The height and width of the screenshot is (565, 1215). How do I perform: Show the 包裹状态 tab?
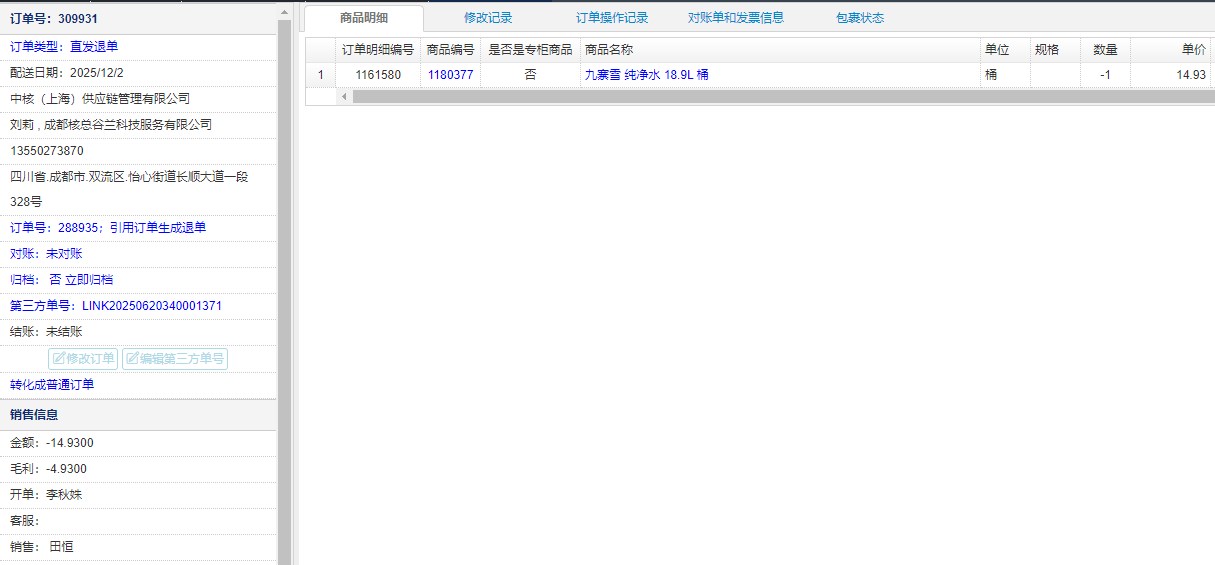point(860,18)
